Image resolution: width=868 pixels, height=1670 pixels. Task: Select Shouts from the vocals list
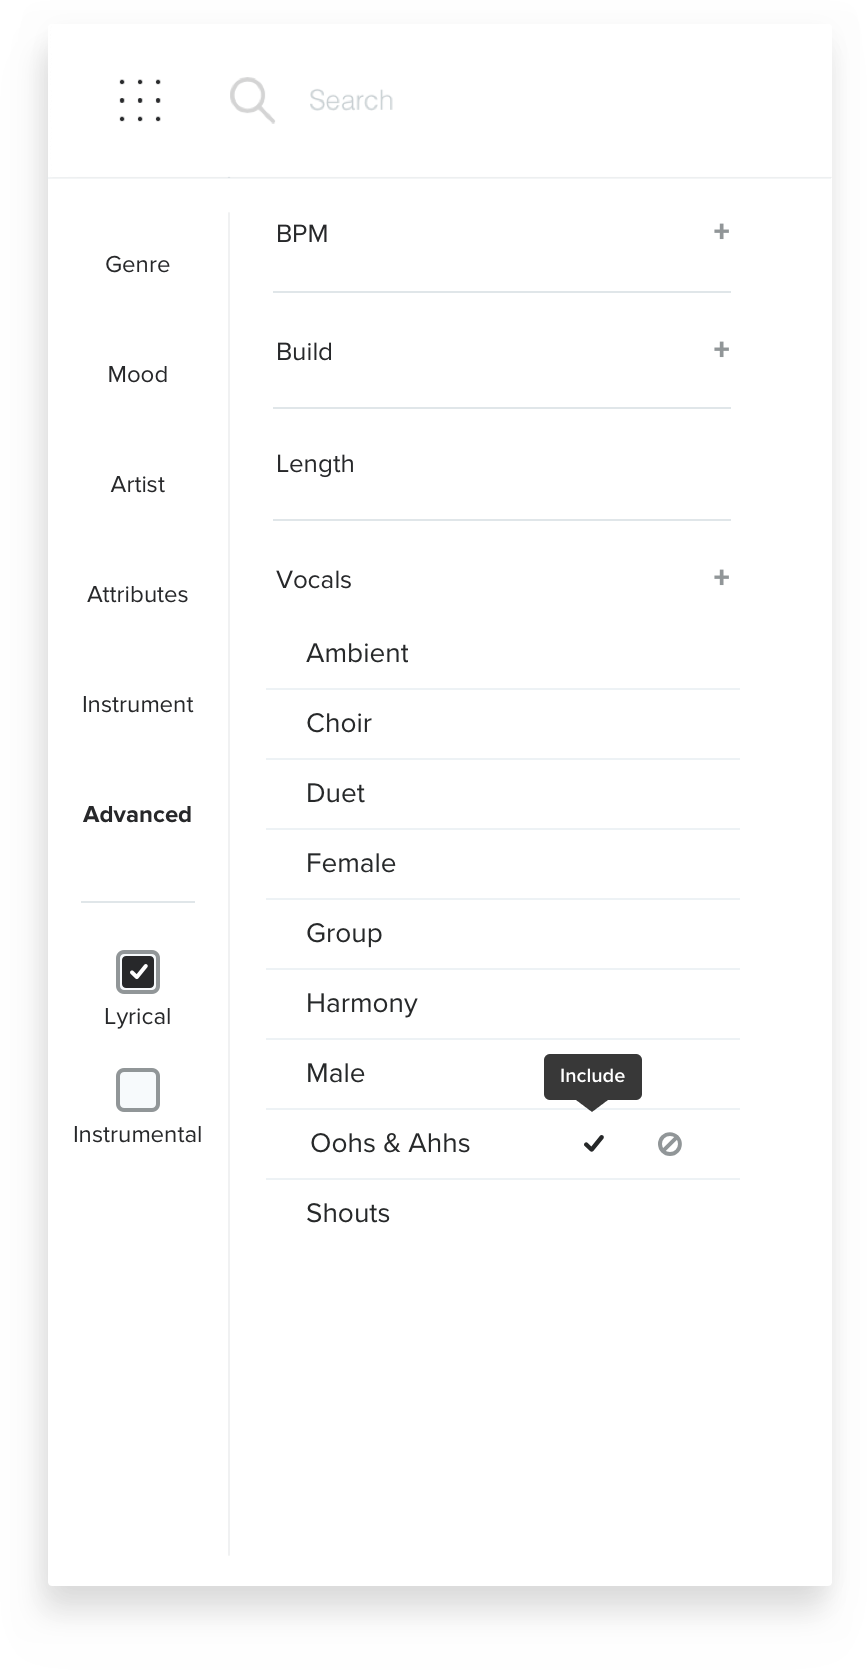[x=348, y=1213]
